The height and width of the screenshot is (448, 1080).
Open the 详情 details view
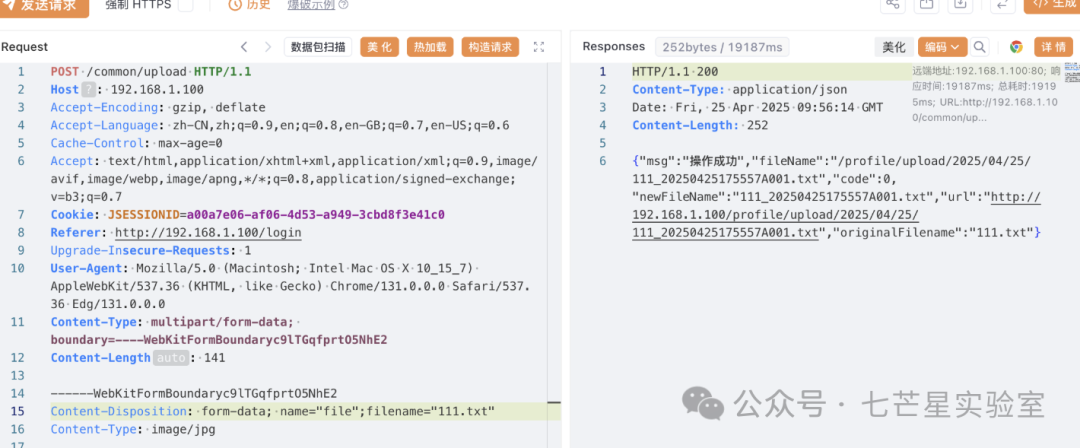click(1054, 47)
